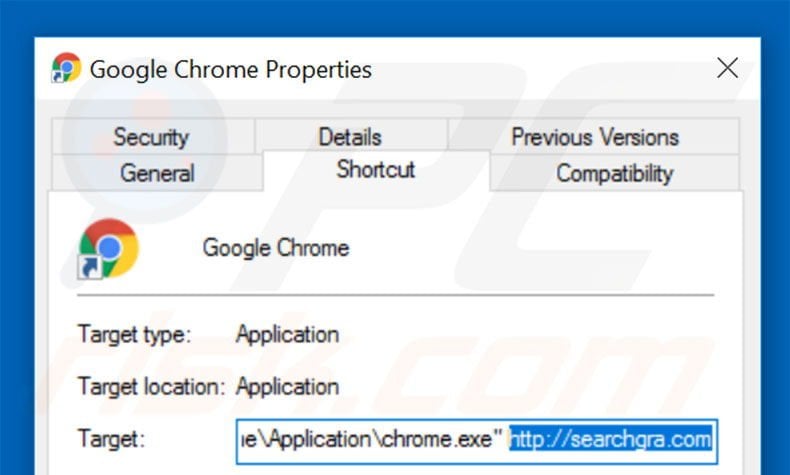Switch to the Security tab
This screenshot has height=475, width=790.
point(153,137)
